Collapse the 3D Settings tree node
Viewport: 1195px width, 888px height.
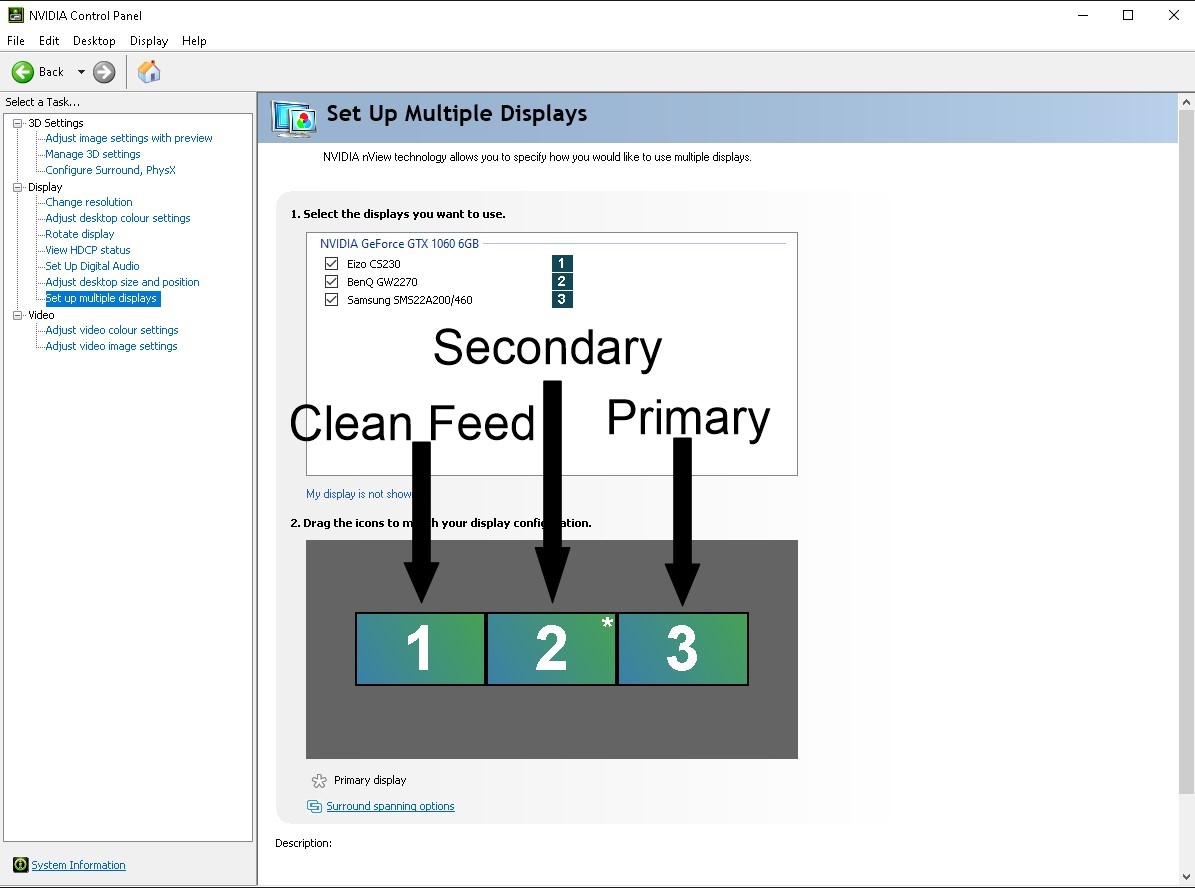pyautogui.click(x=18, y=123)
